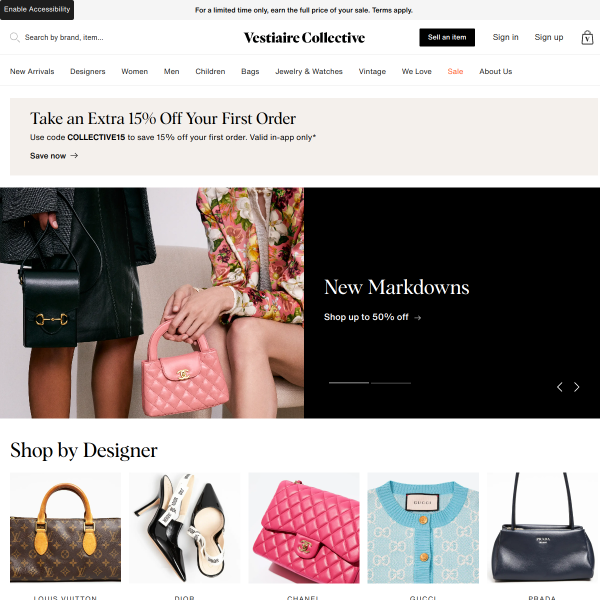The image size is (600, 600).
Task: Click the Sign up link
Action: [548, 38]
